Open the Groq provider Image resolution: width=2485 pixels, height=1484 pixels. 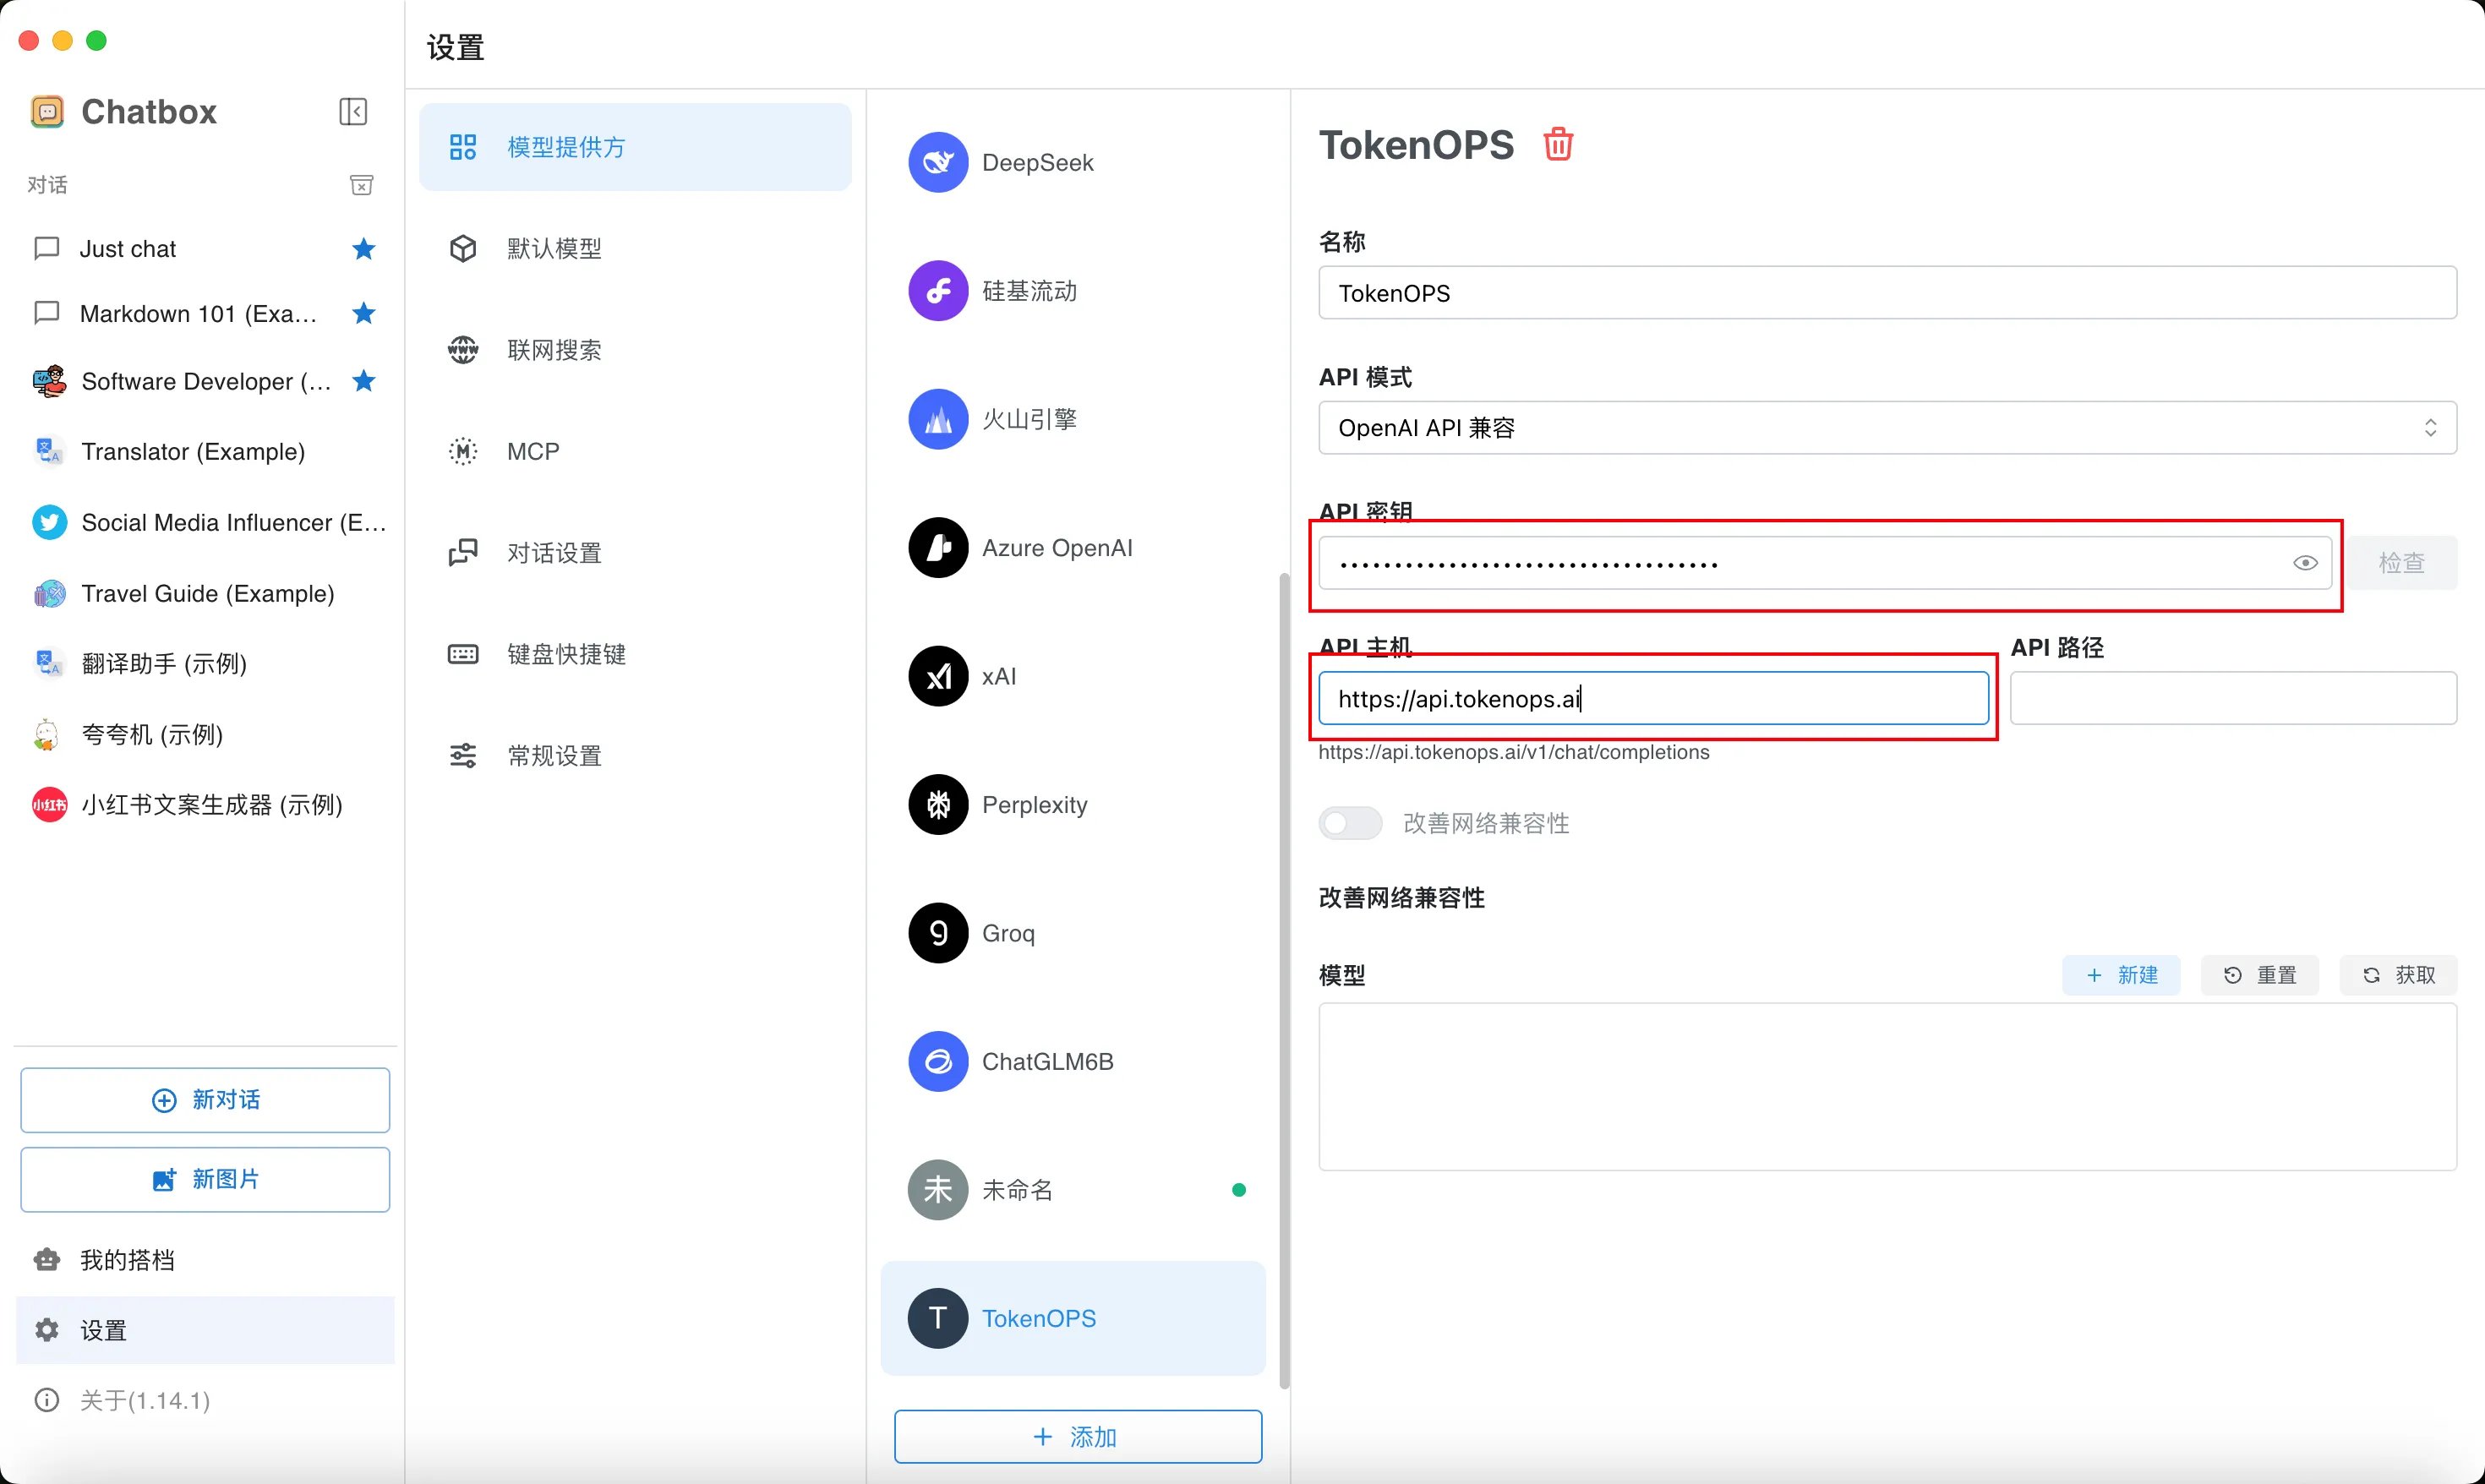(x=1072, y=933)
